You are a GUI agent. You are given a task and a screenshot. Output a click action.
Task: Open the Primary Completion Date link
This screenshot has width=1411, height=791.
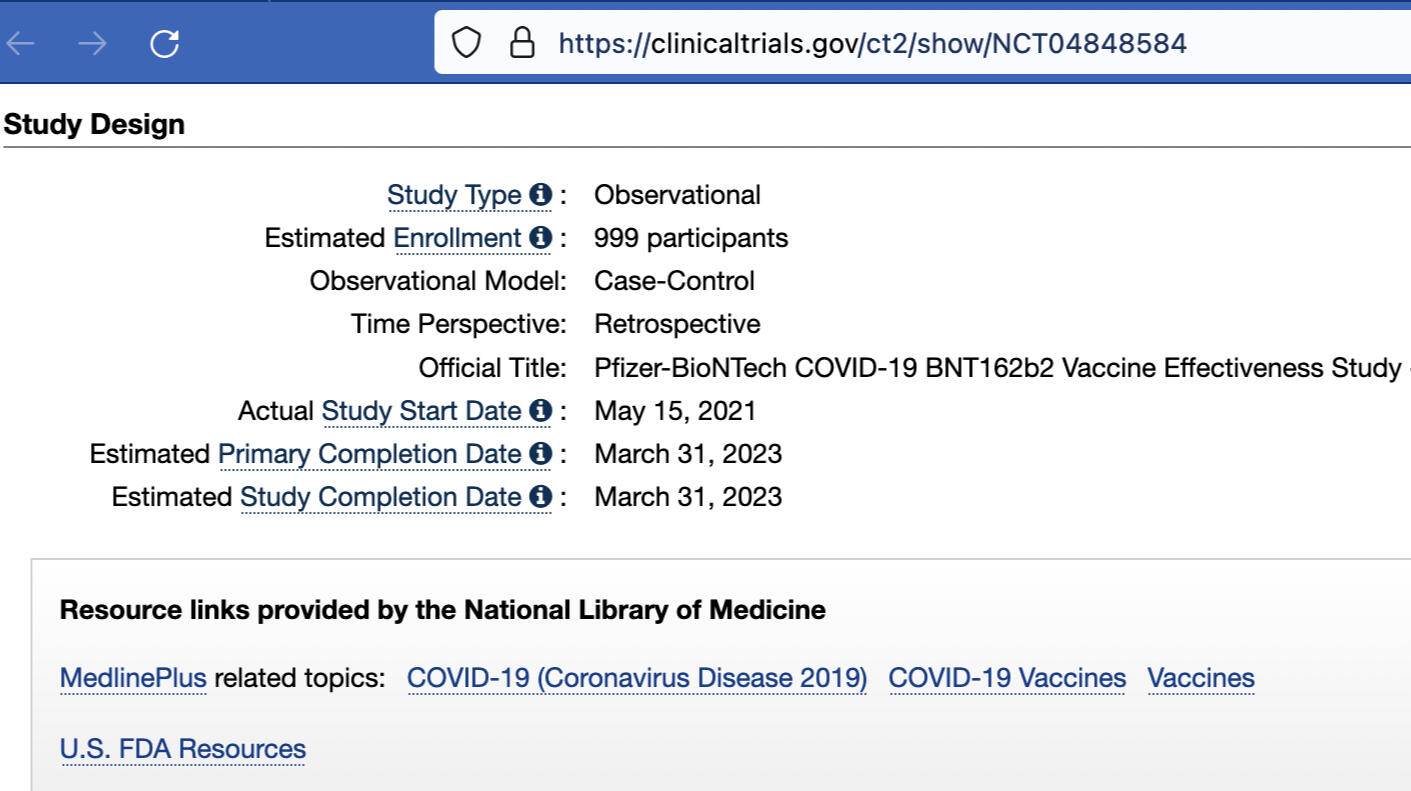pos(369,454)
